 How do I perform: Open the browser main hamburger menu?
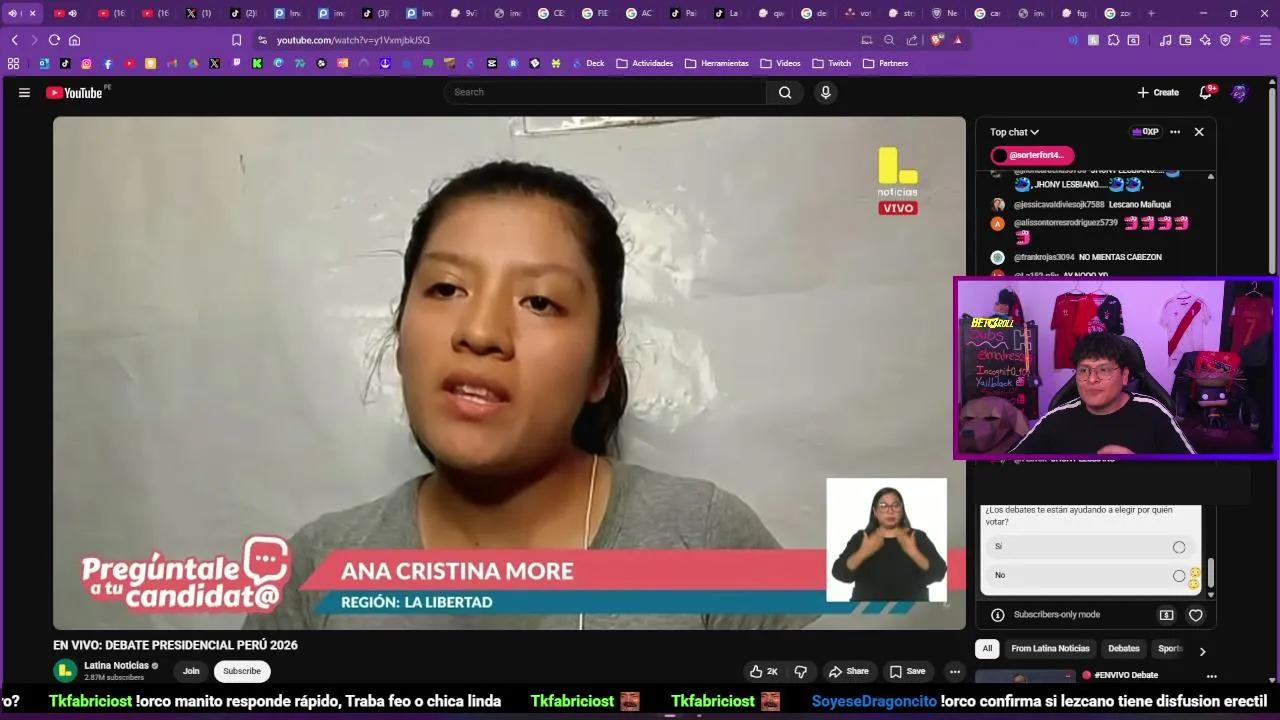(x=1265, y=40)
